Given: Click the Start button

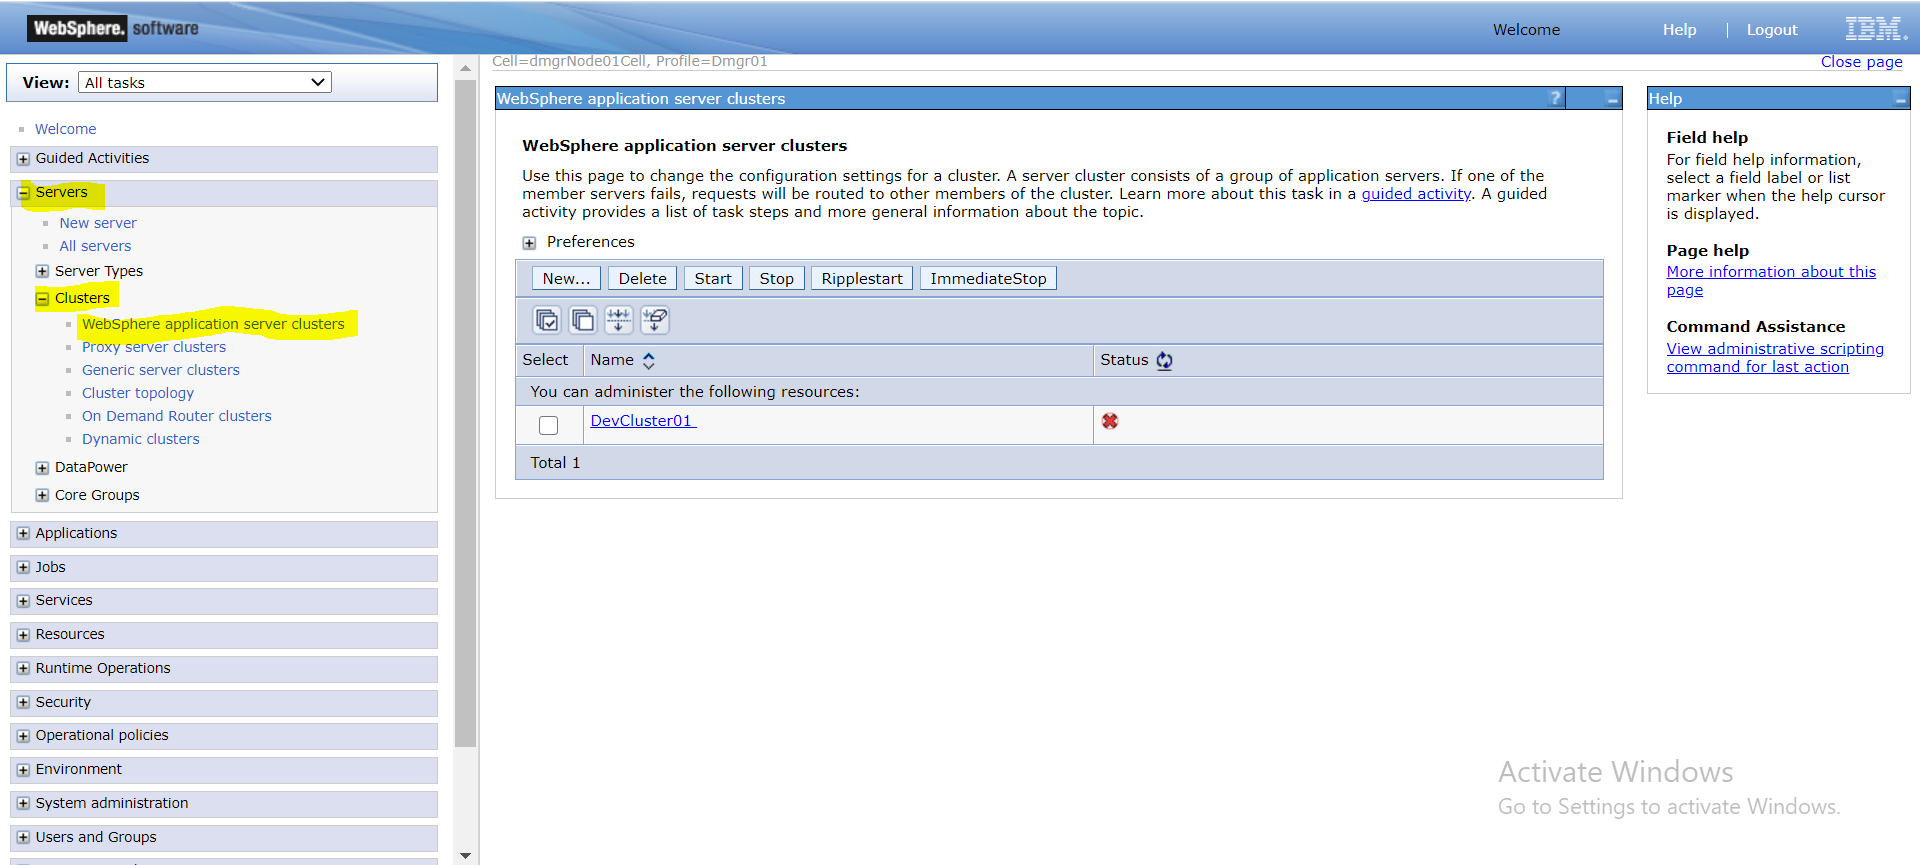Looking at the screenshot, I should coord(713,278).
